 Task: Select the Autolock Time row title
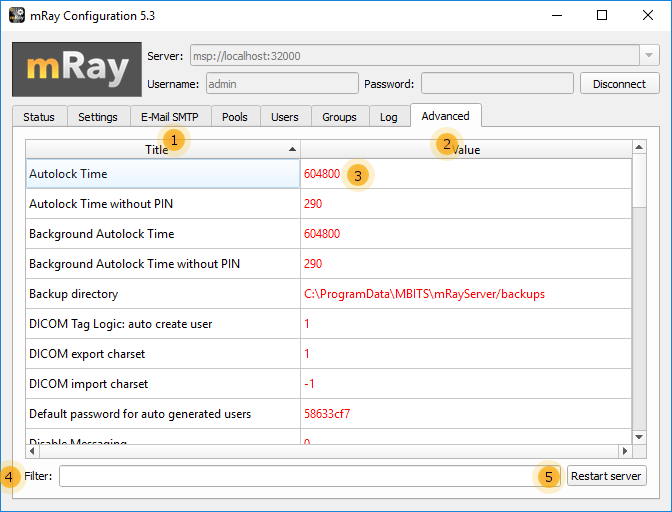point(163,174)
